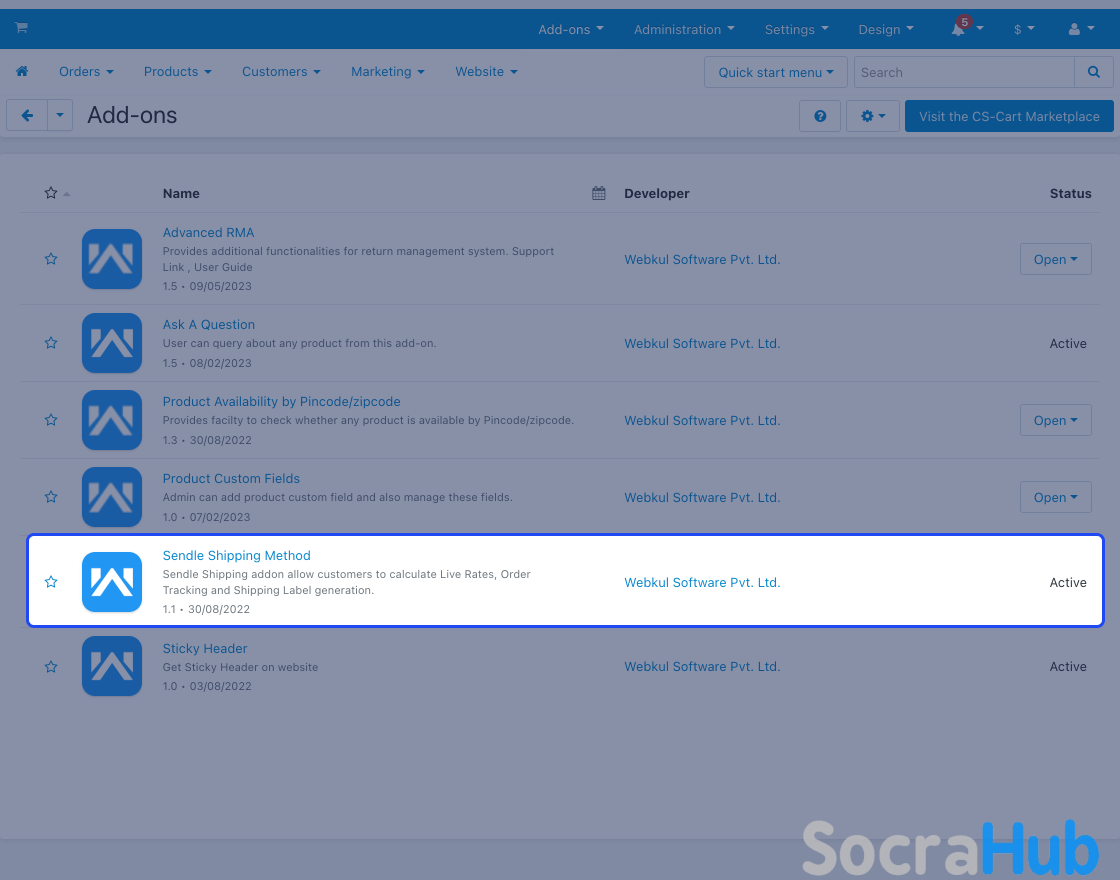
Task: Open the Administration menu
Action: (x=683, y=29)
